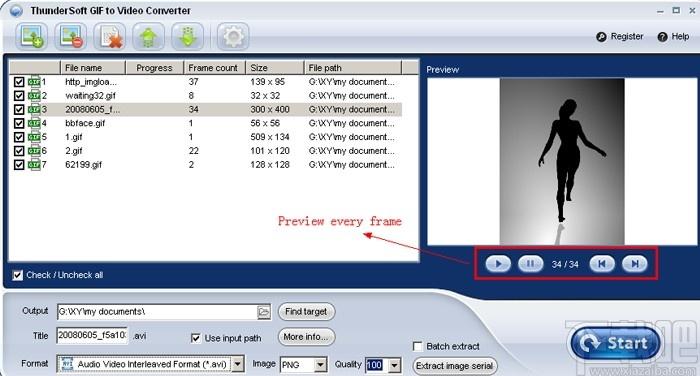
Task: Enable the Batch extract checkbox
Action: pyautogui.click(x=417, y=346)
